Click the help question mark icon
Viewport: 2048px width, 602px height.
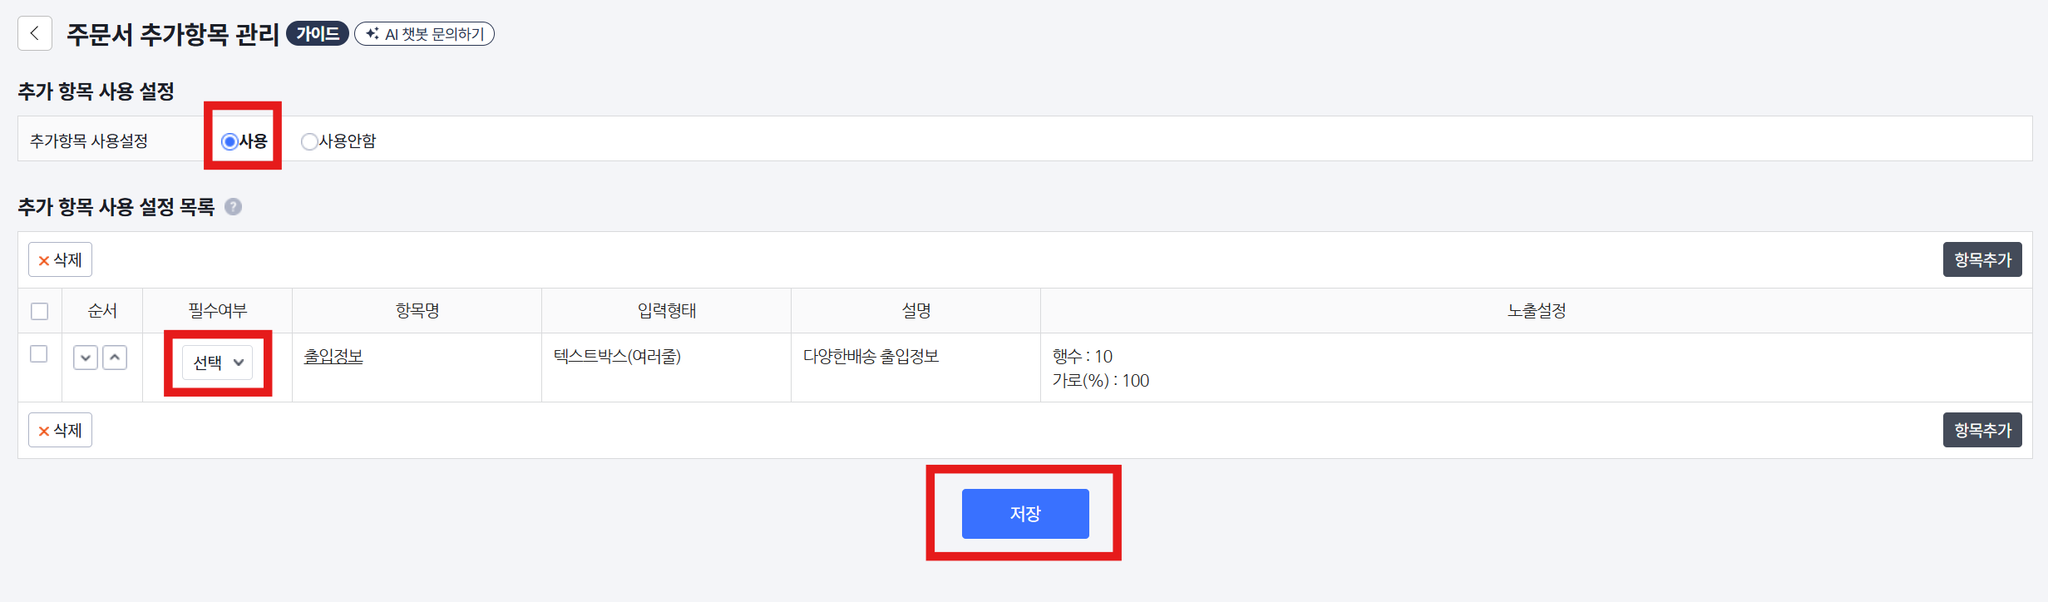233,207
